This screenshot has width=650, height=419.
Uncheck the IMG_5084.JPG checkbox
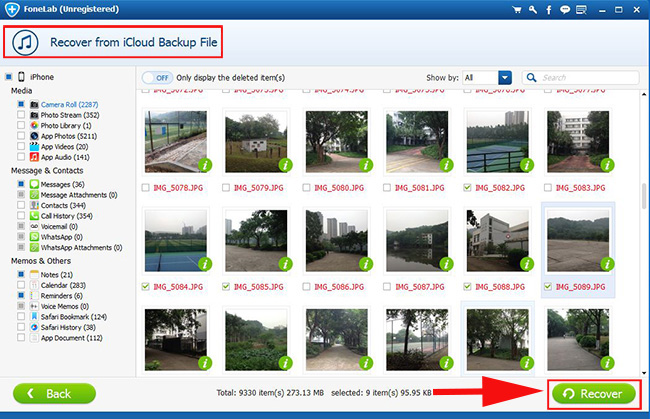tap(146, 286)
